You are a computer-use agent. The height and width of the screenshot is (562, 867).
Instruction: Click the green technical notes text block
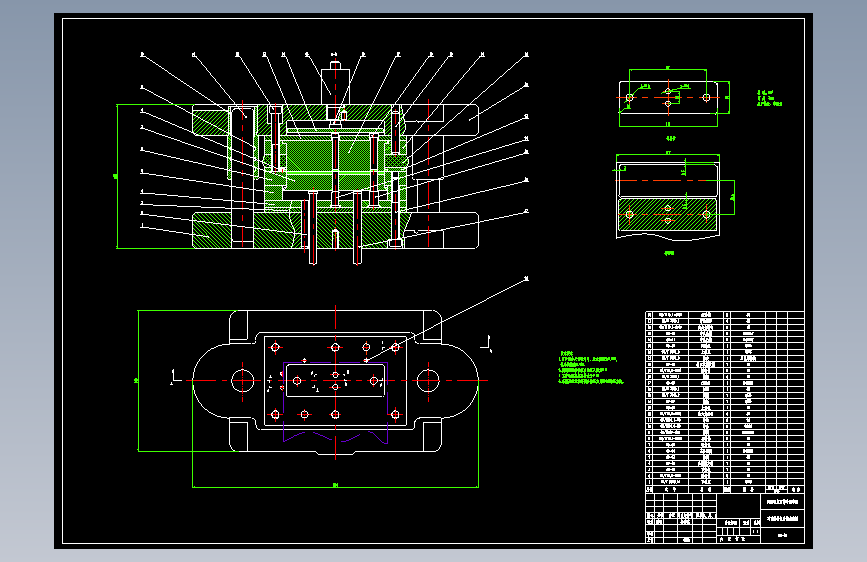591,367
